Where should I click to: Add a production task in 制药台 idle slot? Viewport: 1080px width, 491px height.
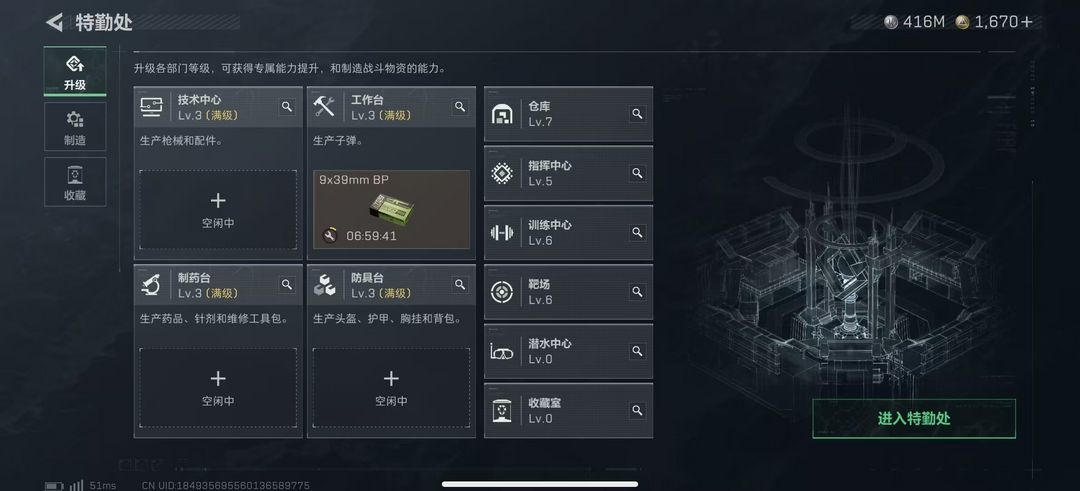218,388
